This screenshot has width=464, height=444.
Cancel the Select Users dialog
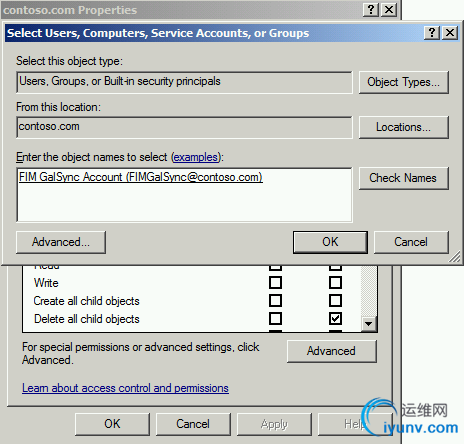(411, 242)
